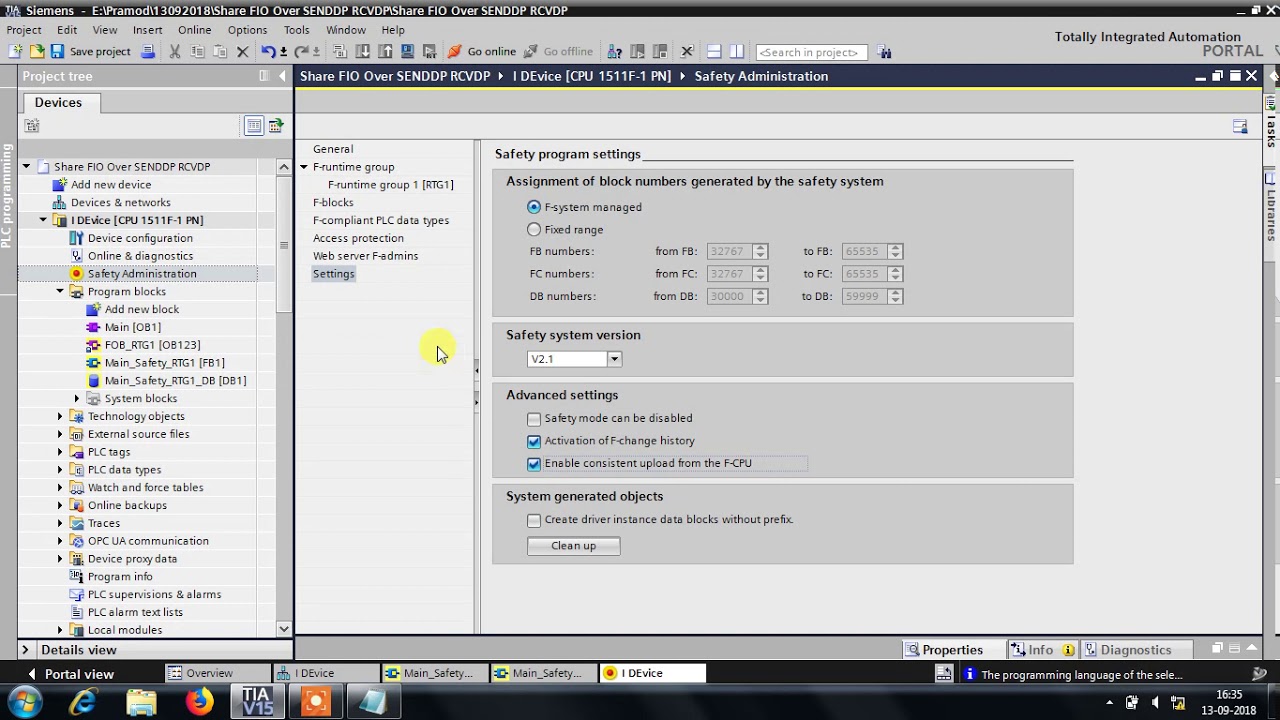The height and width of the screenshot is (720, 1280).
Task: Select FOB_RTG1 [OB123] block
Action: point(152,345)
